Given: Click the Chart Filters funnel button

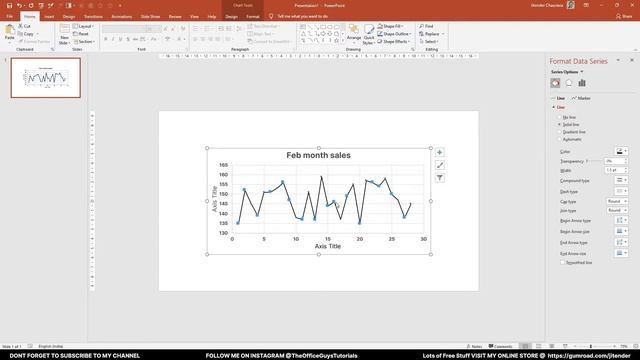Looking at the screenshot, I should coord(440,178).
